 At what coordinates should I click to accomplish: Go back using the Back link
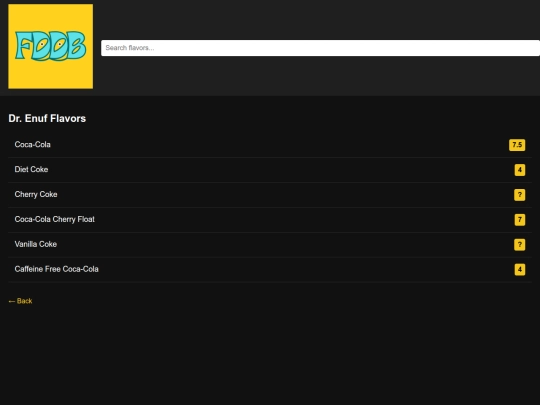pos(20,301)
